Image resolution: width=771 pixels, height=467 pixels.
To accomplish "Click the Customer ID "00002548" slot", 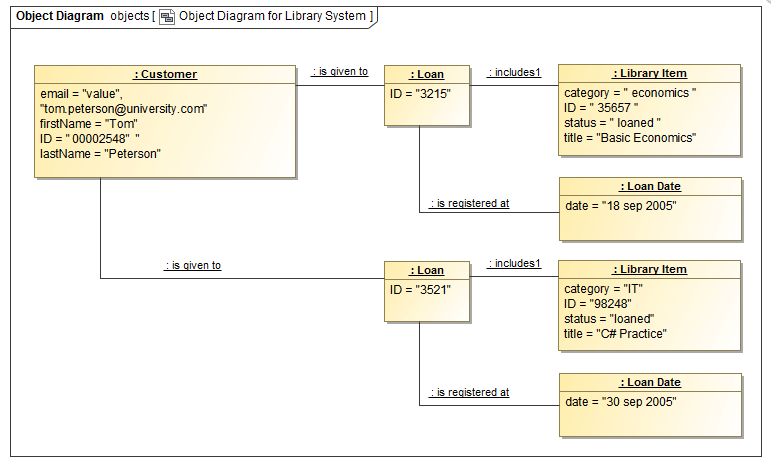I will (x=90, y=139).
